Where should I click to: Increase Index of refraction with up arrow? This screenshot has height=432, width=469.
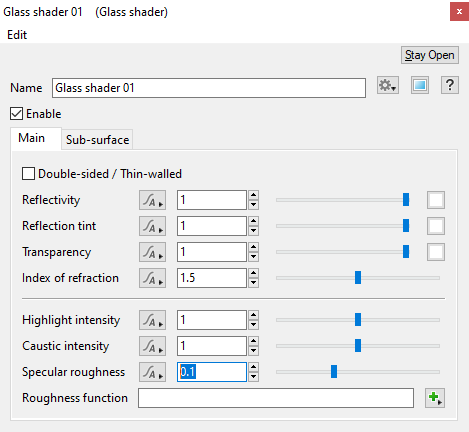[254, 273]
